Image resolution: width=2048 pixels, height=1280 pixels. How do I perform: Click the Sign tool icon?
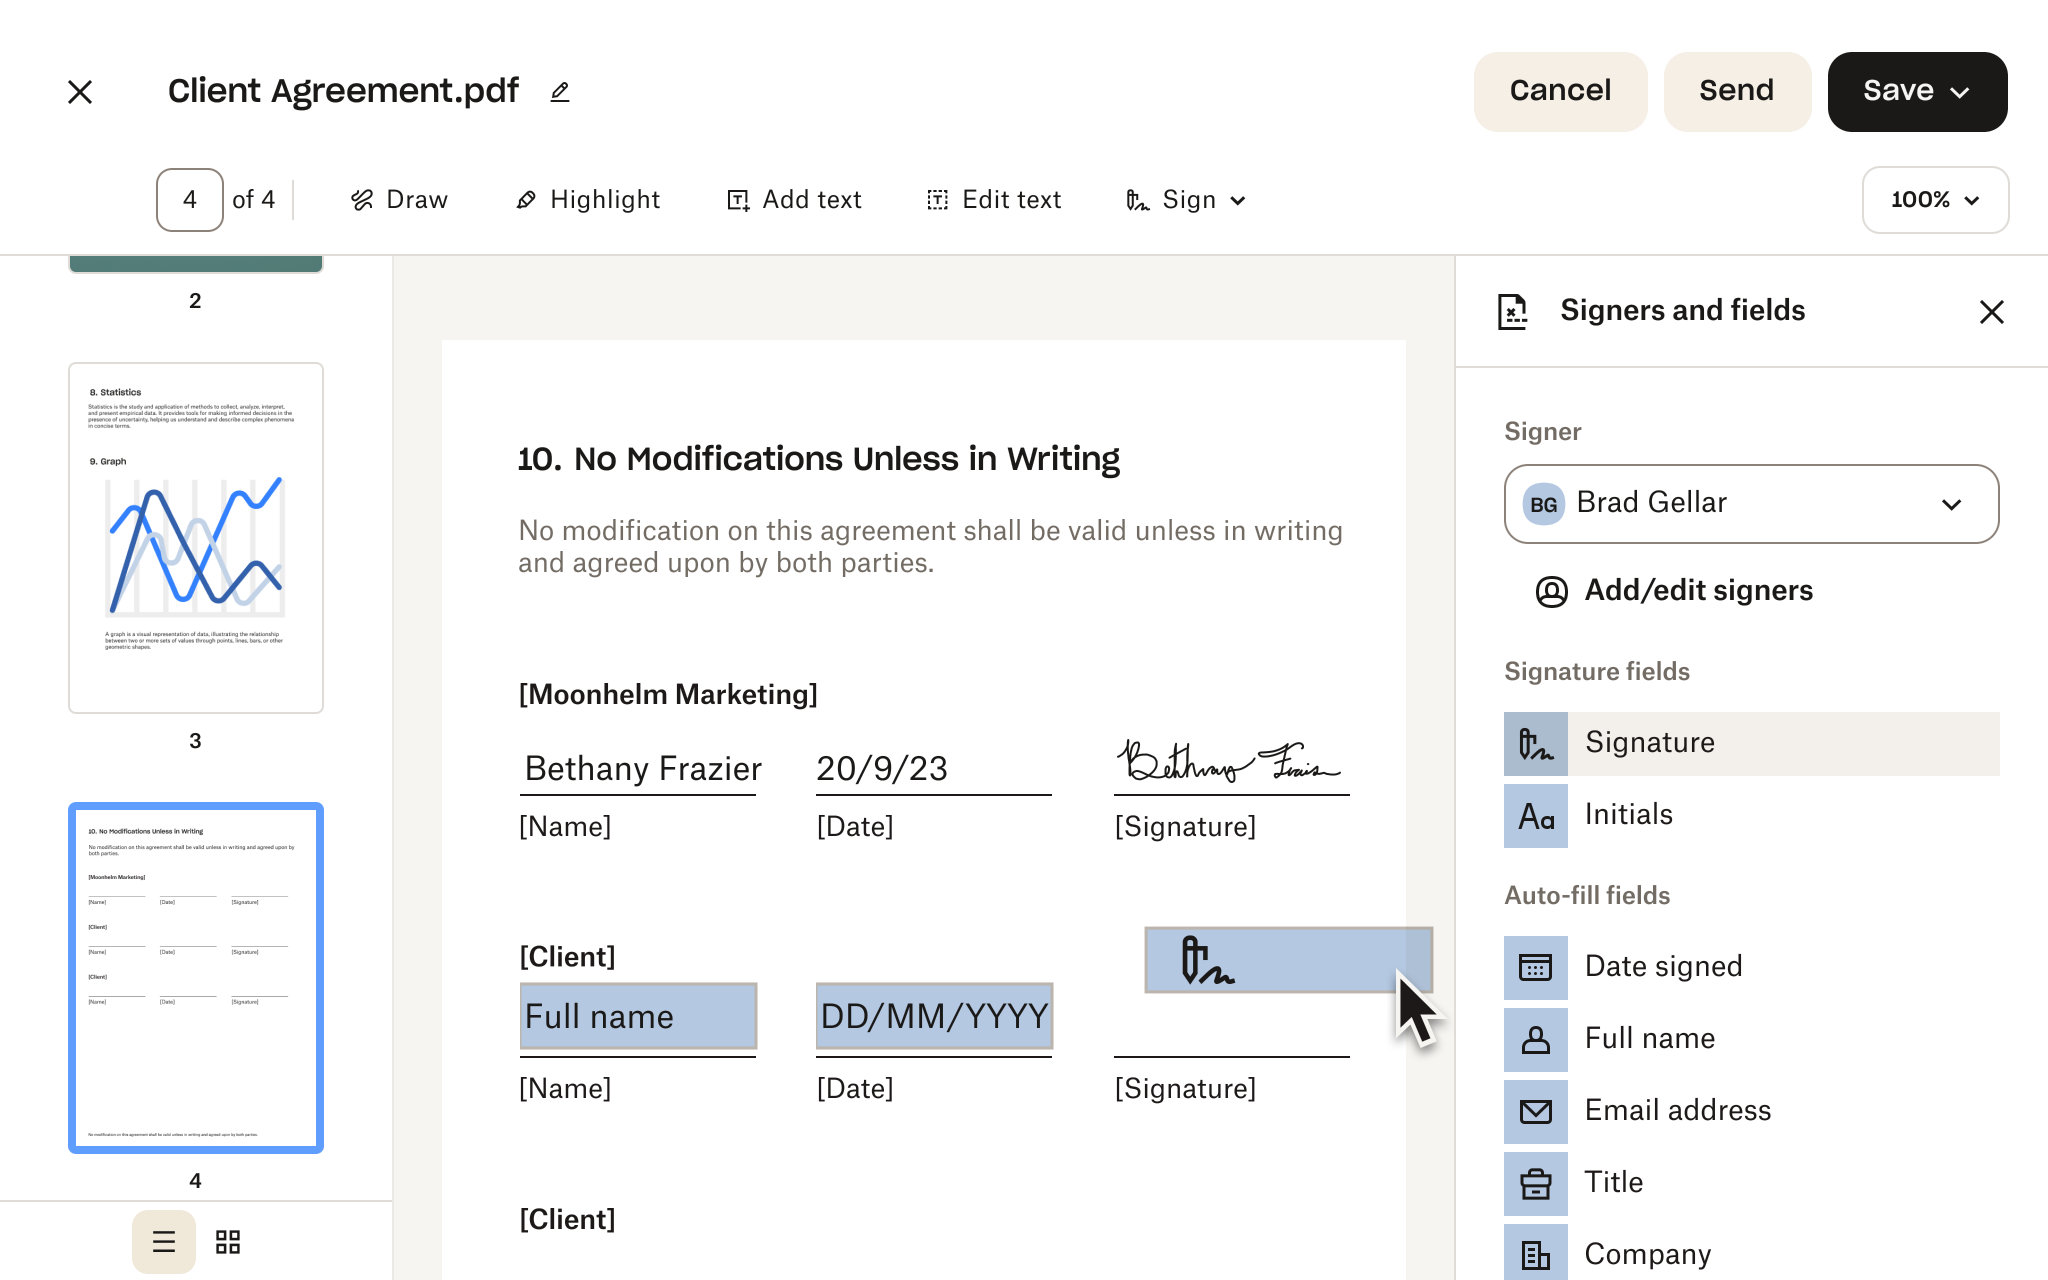pyautogui.click(x=1135, y=199)
